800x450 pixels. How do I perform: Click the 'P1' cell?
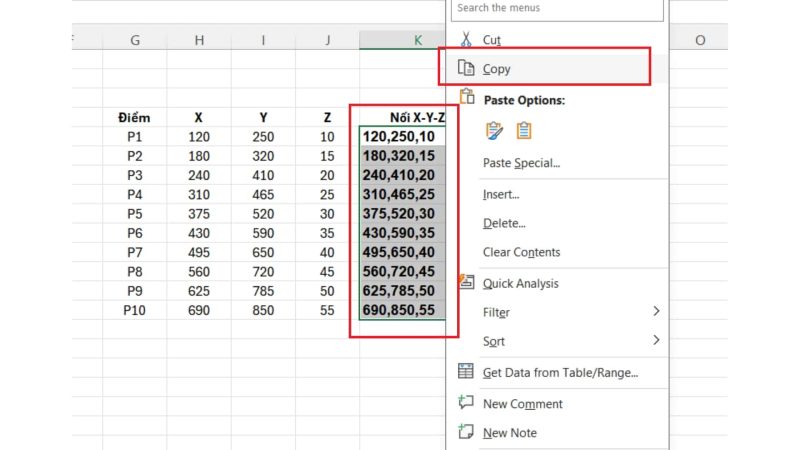click(135, 137)
